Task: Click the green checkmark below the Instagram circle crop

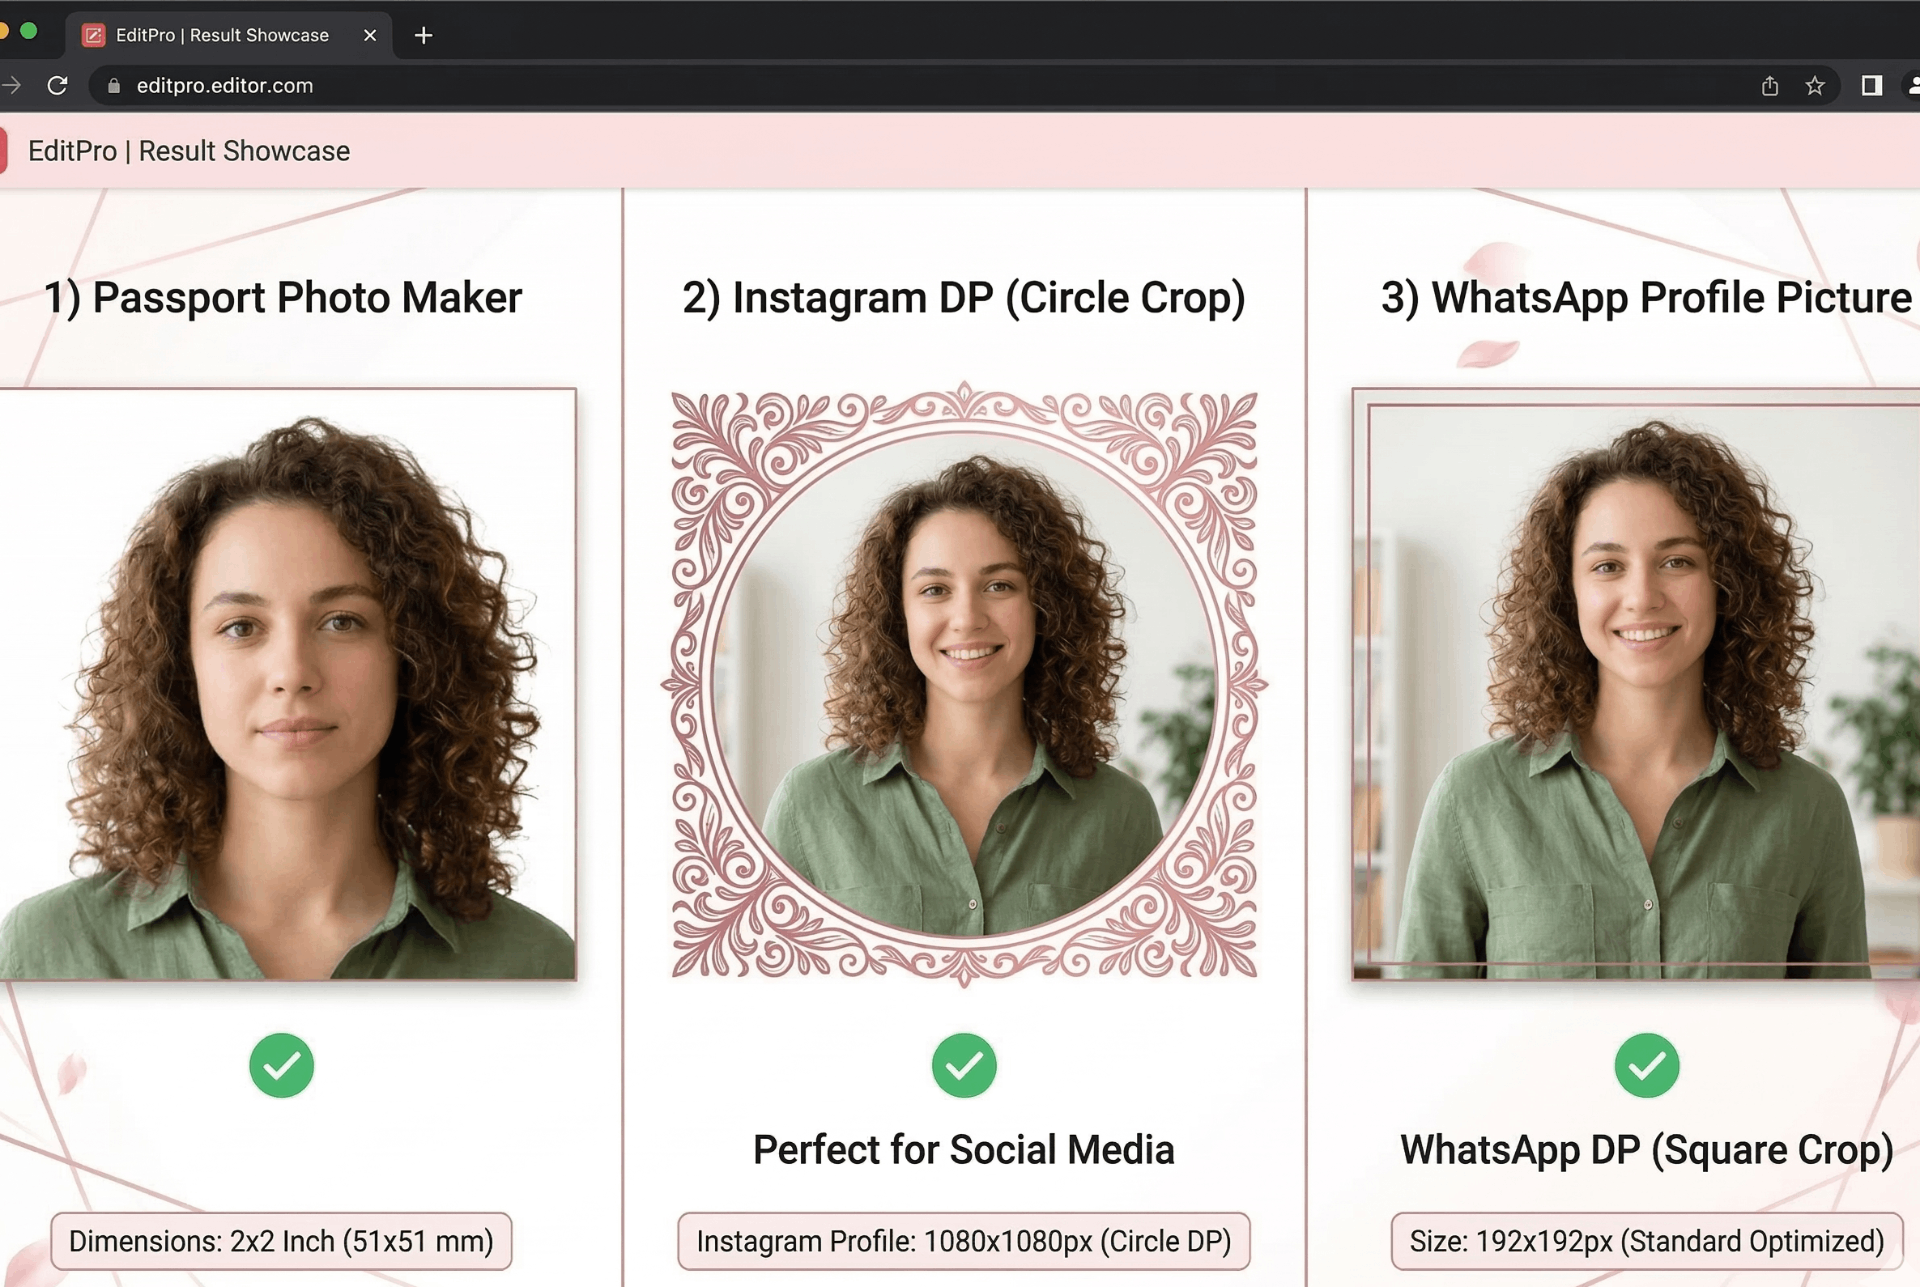Action: [x=963, y=1066]
